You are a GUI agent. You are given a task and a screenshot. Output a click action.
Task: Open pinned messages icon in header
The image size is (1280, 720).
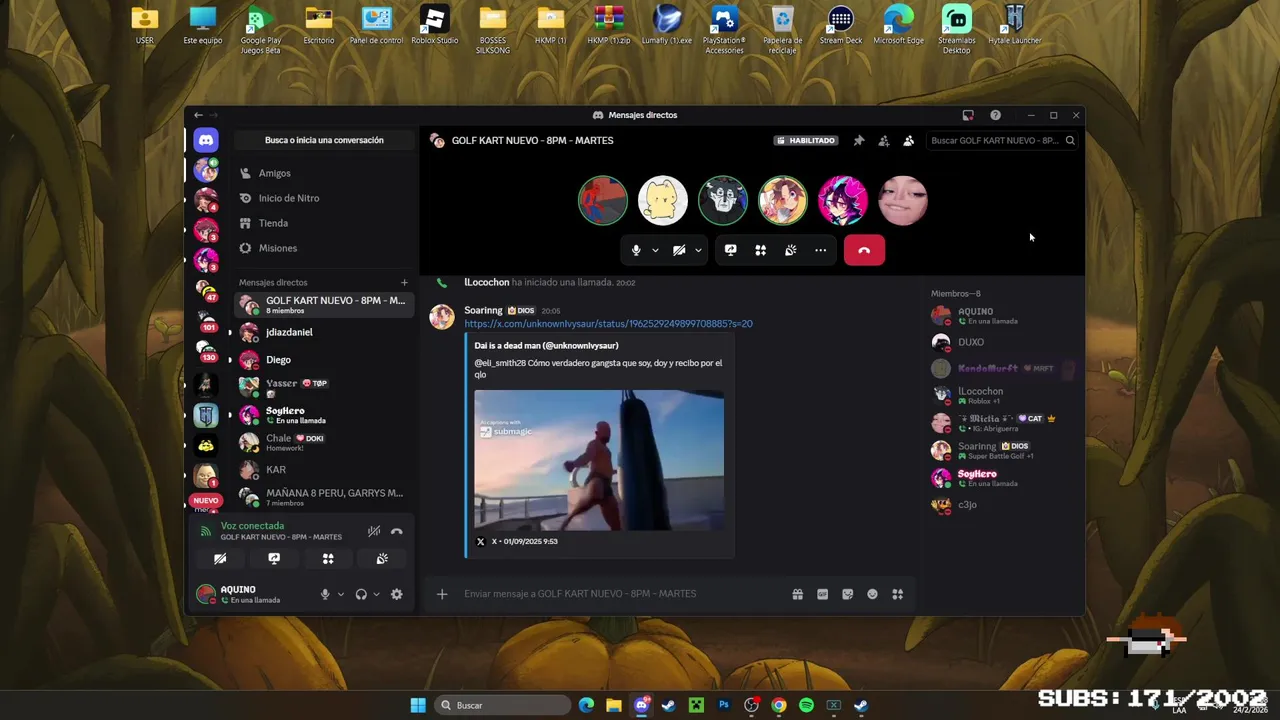858,141
